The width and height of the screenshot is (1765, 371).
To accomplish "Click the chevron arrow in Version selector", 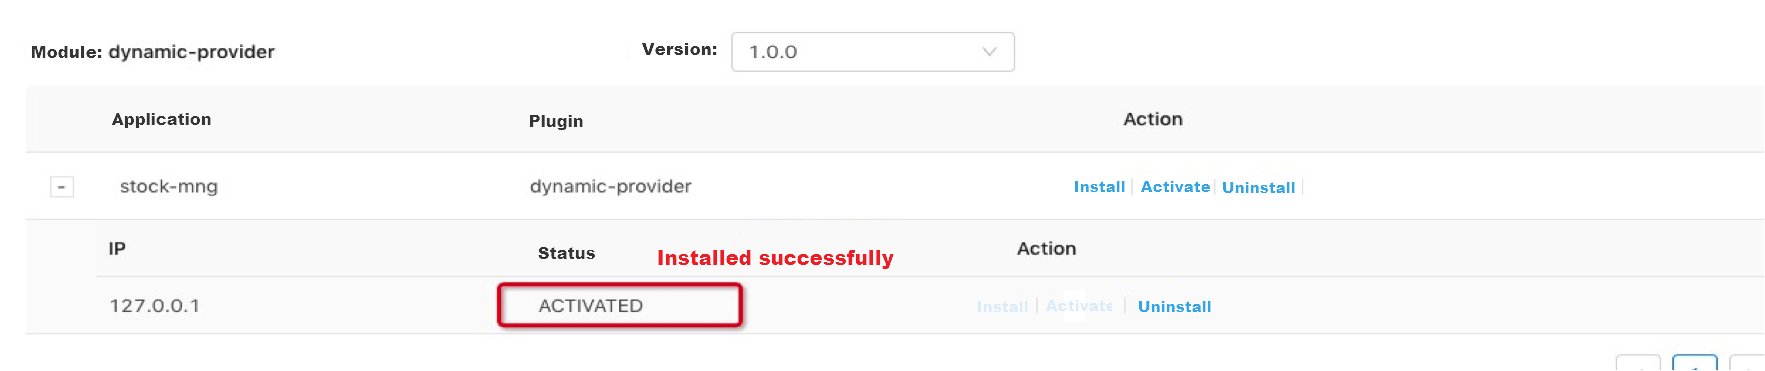I will [x=989, y=52].
